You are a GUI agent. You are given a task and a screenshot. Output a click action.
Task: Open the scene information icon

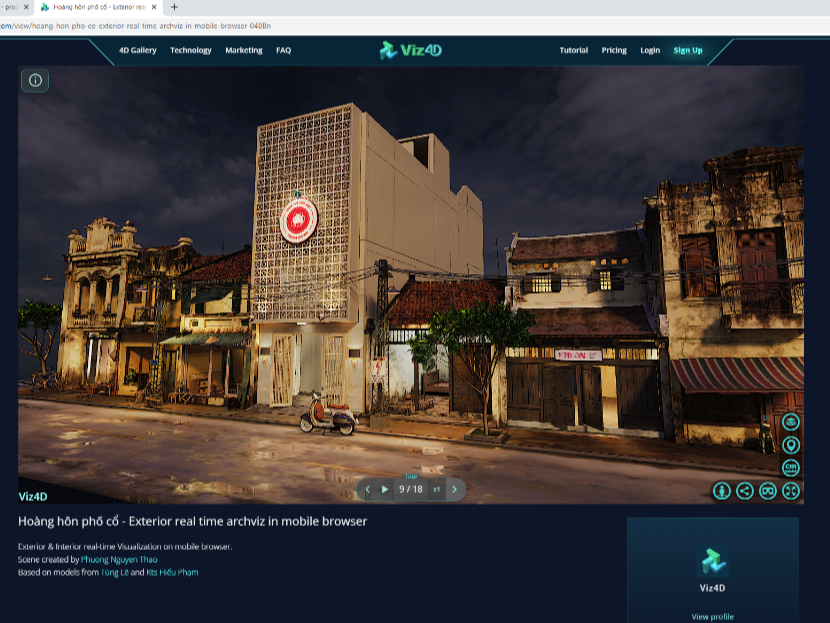35,81
